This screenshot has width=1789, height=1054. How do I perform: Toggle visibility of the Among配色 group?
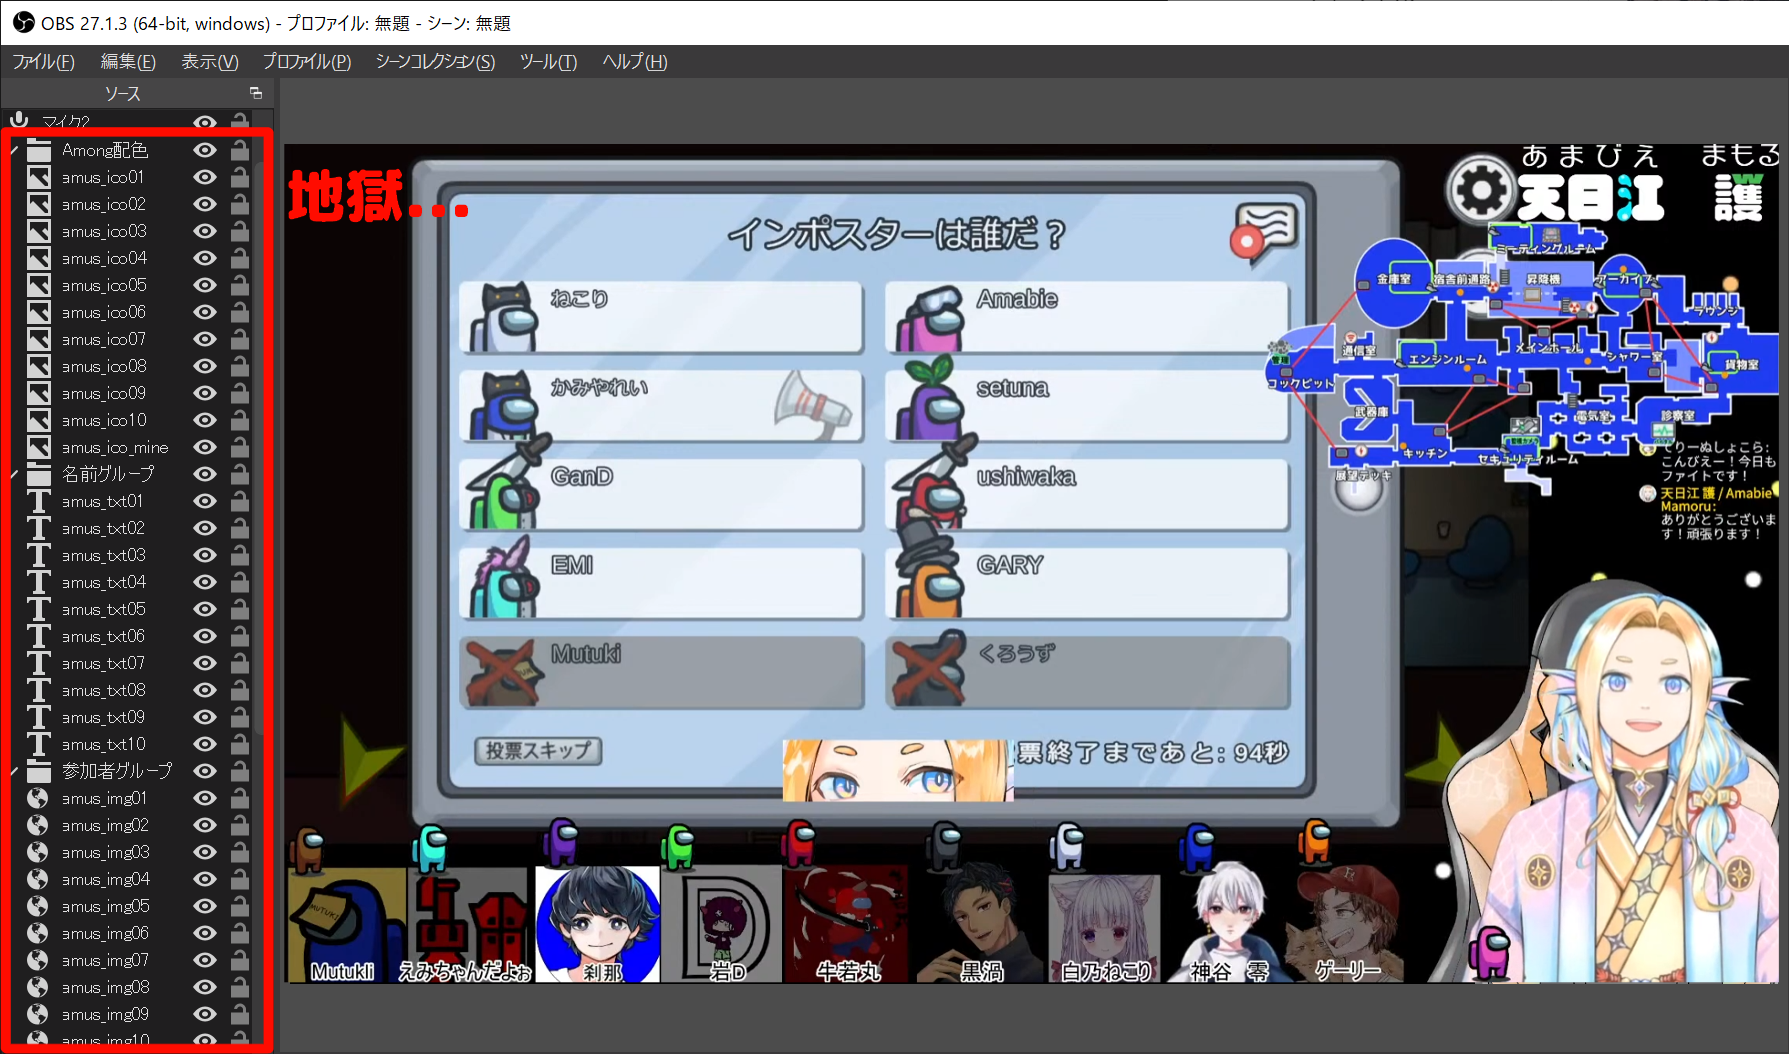click(x=205, y=150)
